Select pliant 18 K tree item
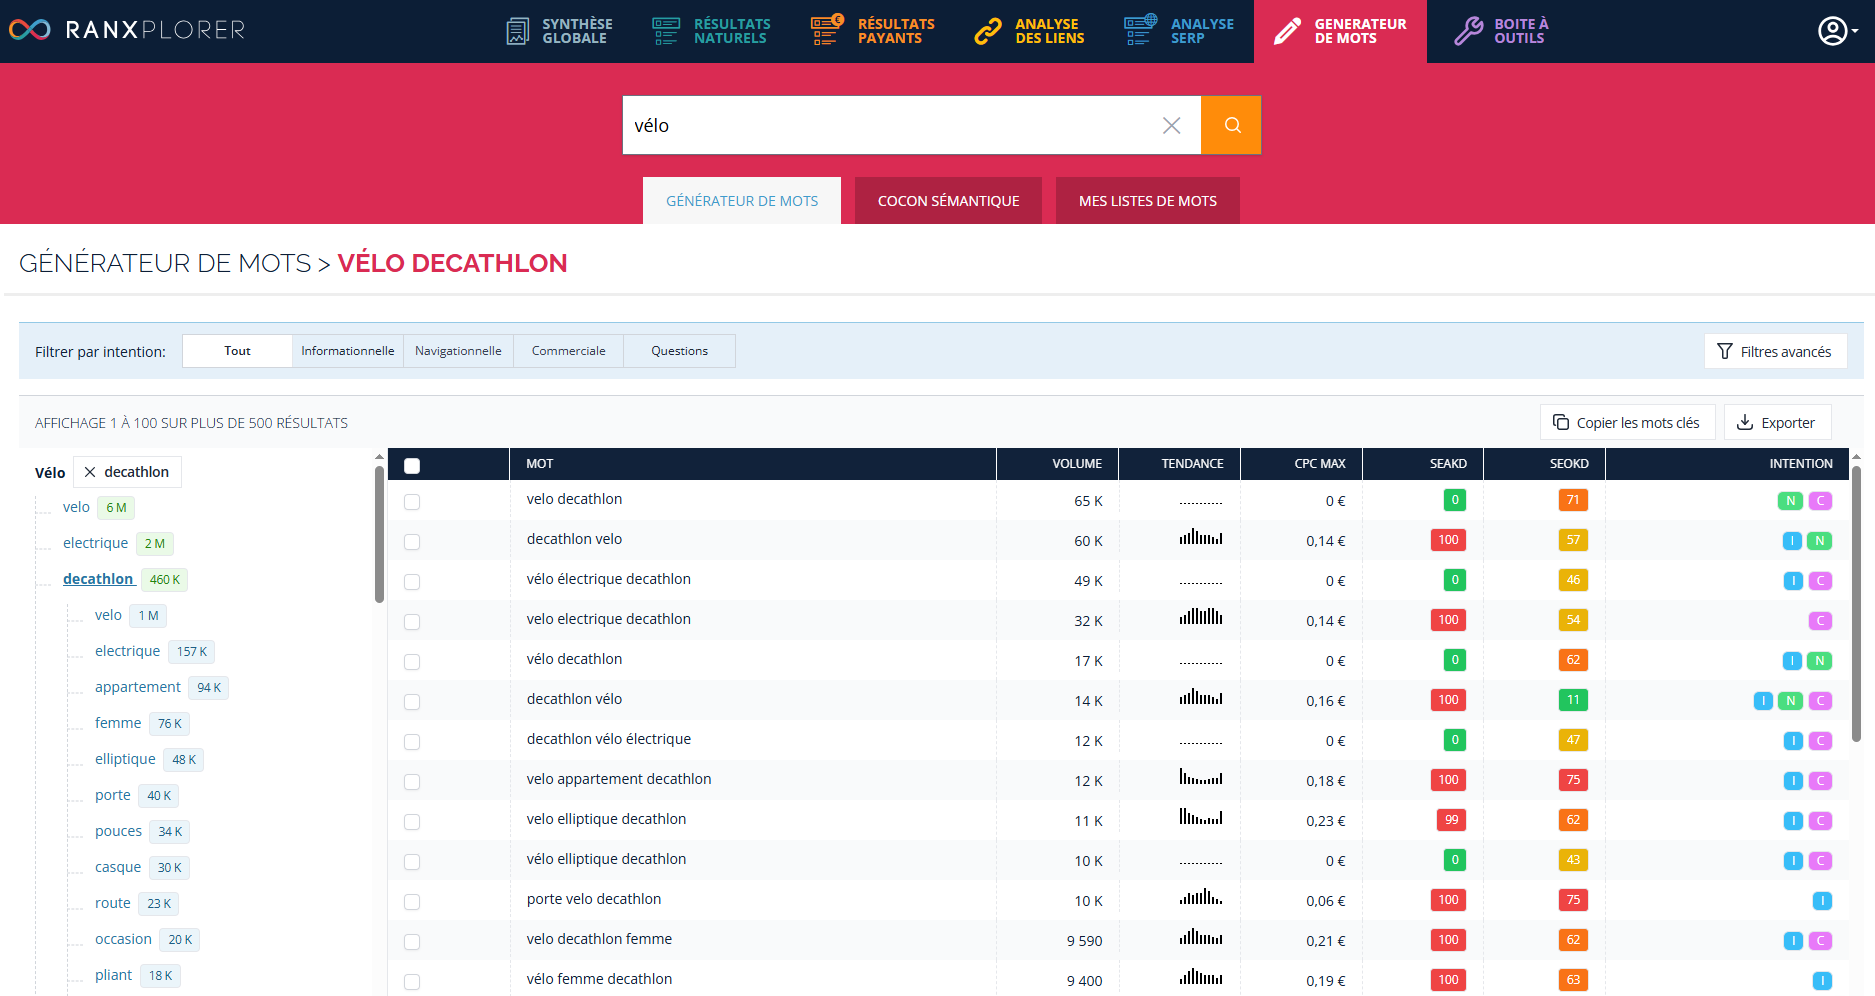This screenshot has height=996, width=1875. tap(137, 975)
